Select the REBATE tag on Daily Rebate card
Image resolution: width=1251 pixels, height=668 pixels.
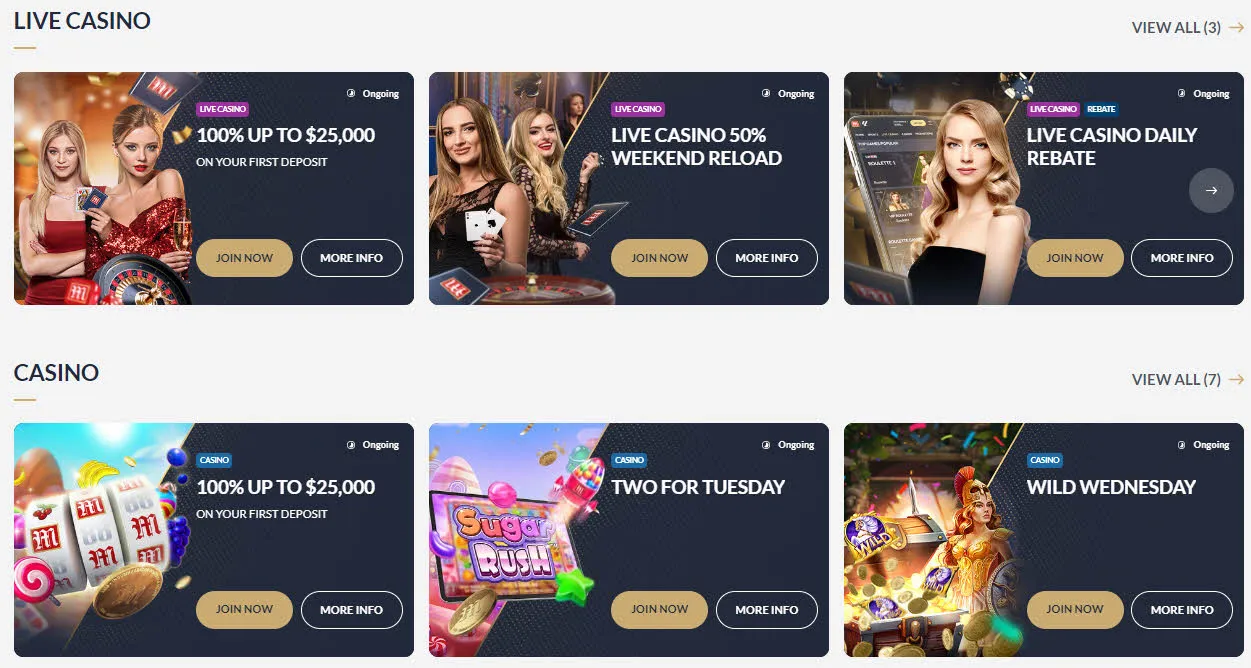tap(1101, 109)
